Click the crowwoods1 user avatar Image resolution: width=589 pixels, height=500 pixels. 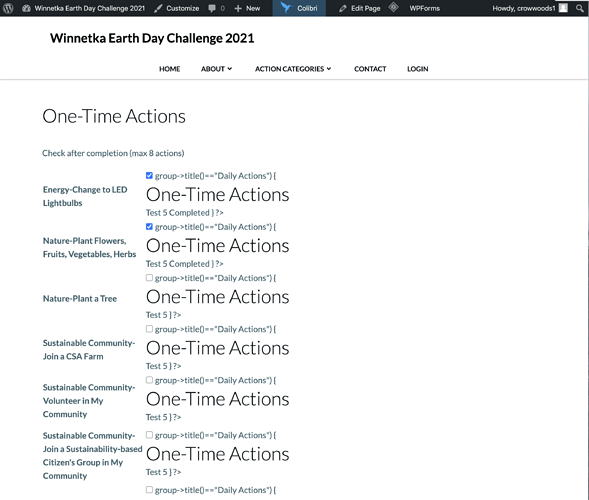click(x=563, y=8)
